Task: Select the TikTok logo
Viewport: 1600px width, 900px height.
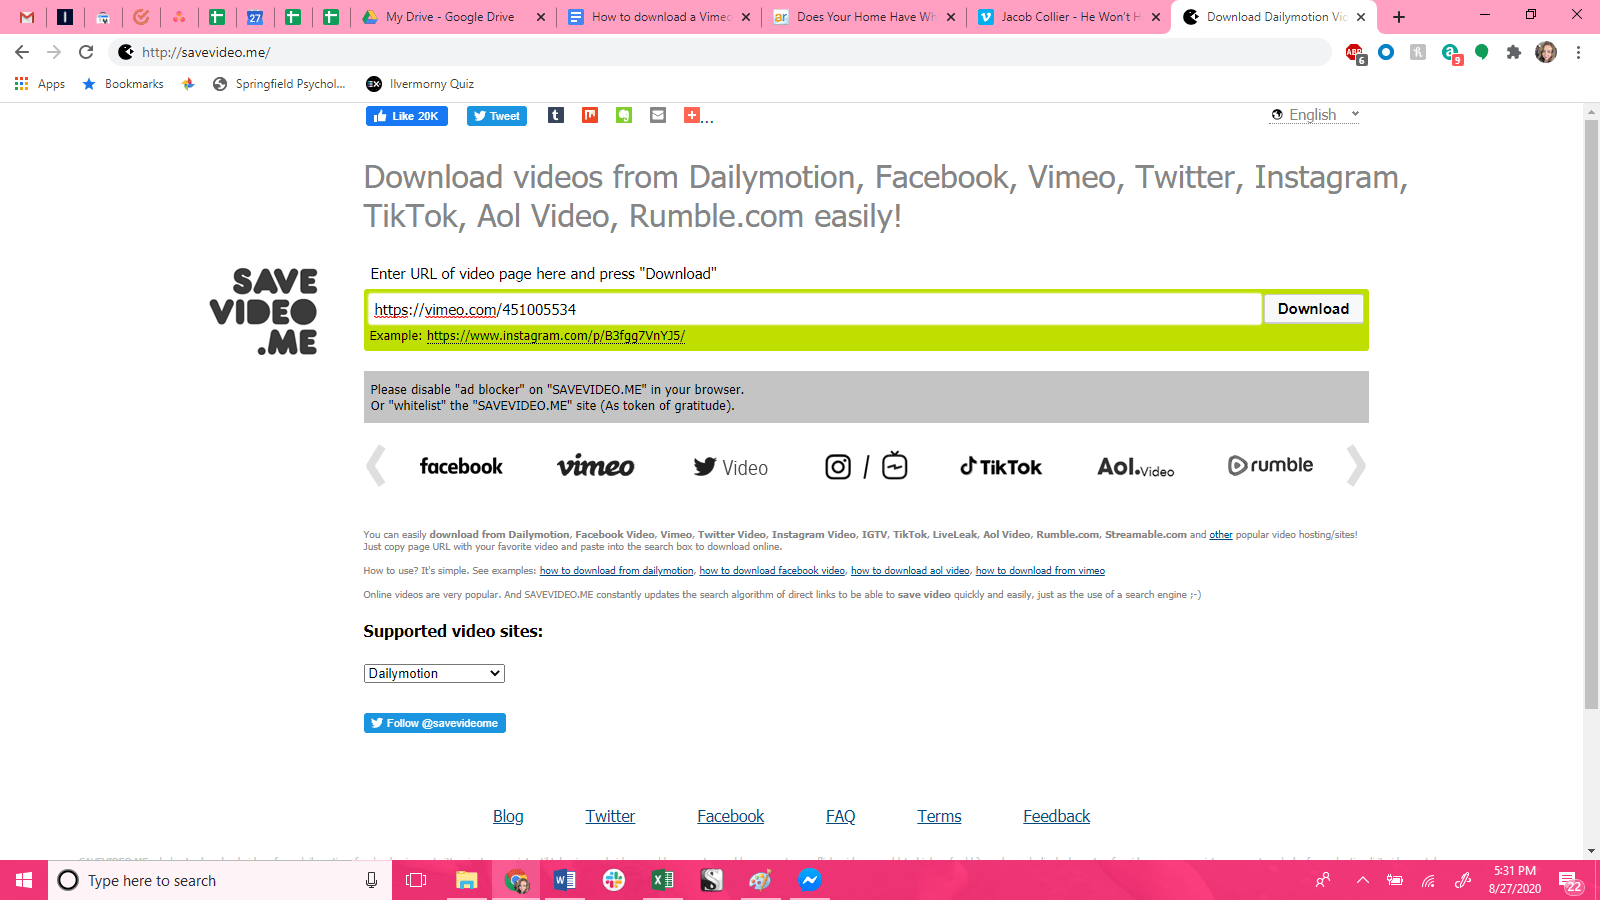Action: click(1001, 466)
